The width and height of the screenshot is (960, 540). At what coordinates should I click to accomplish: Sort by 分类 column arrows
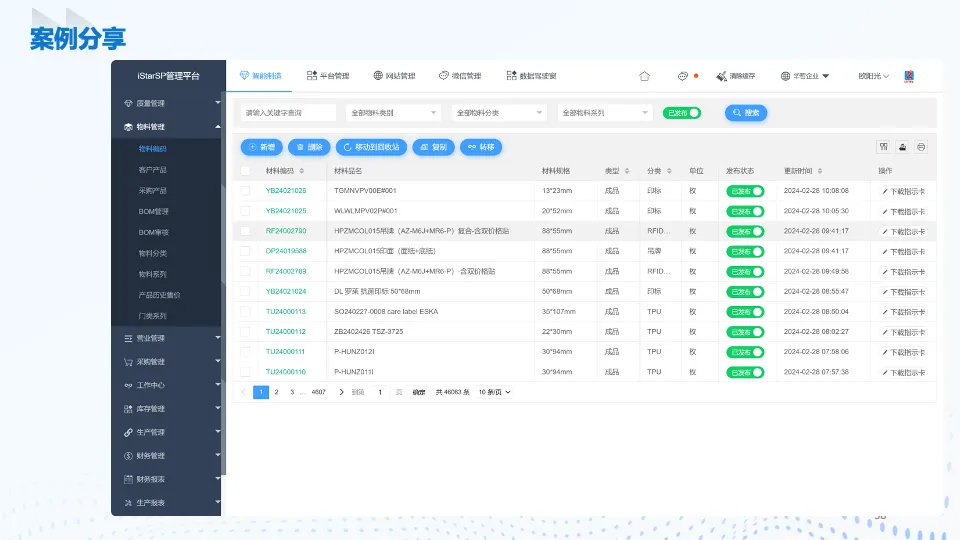click(669, 171)
